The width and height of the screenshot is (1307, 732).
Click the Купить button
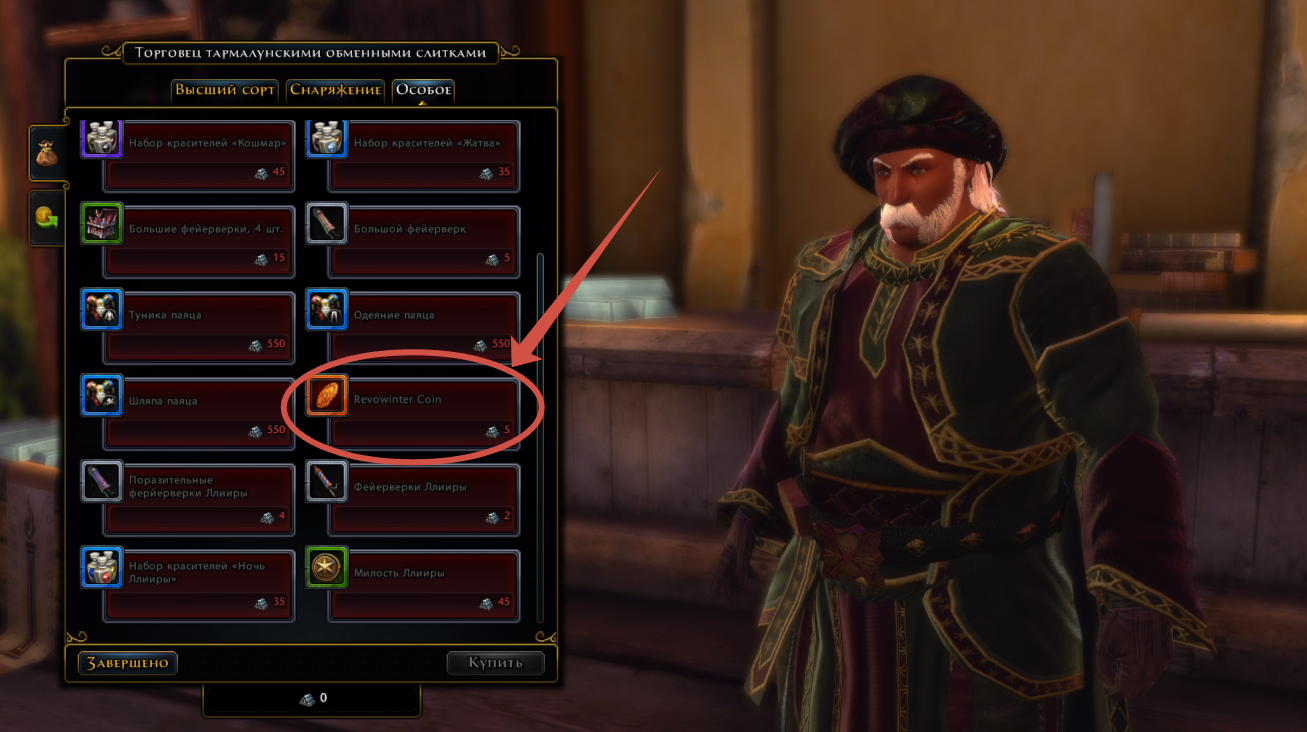(495, 663)
